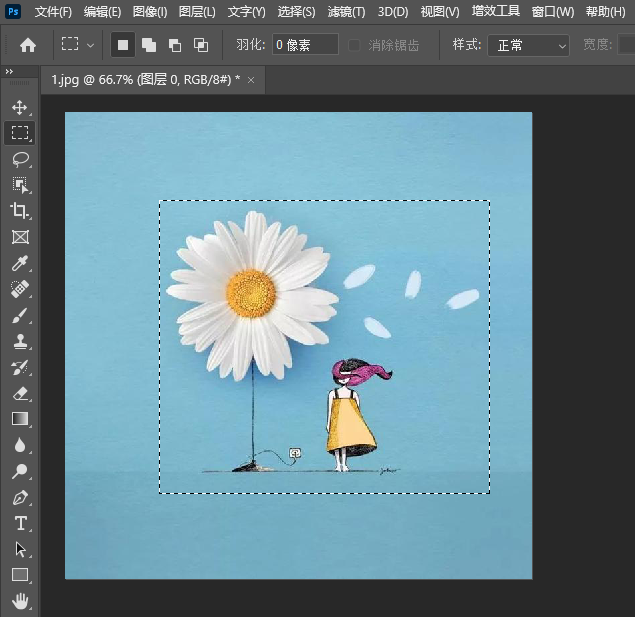Screen dimensions: 635x617
Task: Select the Crop tool
Action: [x=20, y=211]
